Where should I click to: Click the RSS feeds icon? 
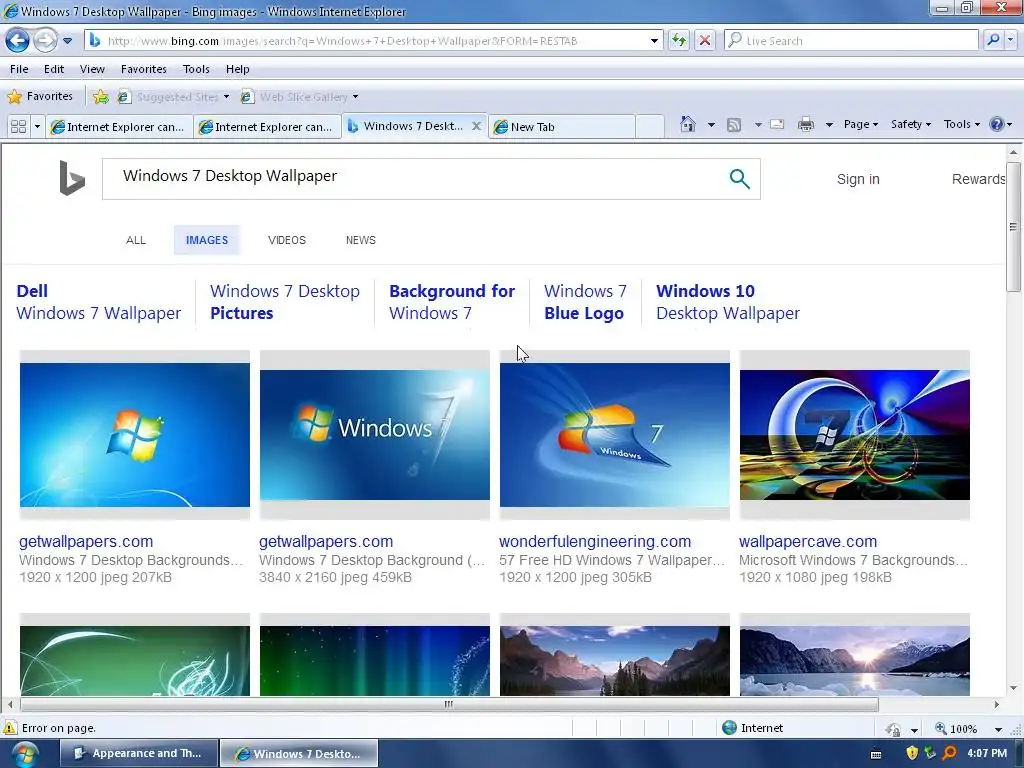[734, 124]
